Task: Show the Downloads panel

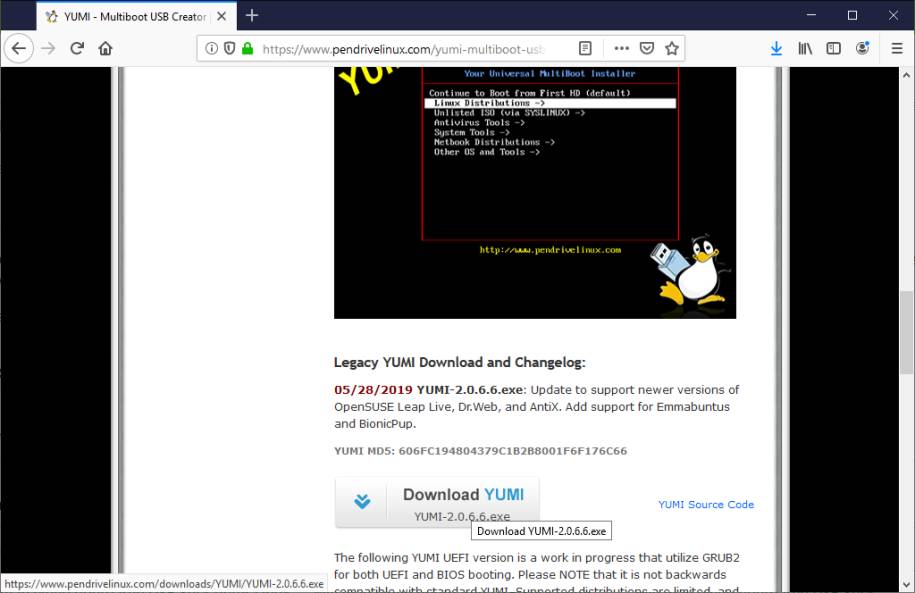Action: 776,48
